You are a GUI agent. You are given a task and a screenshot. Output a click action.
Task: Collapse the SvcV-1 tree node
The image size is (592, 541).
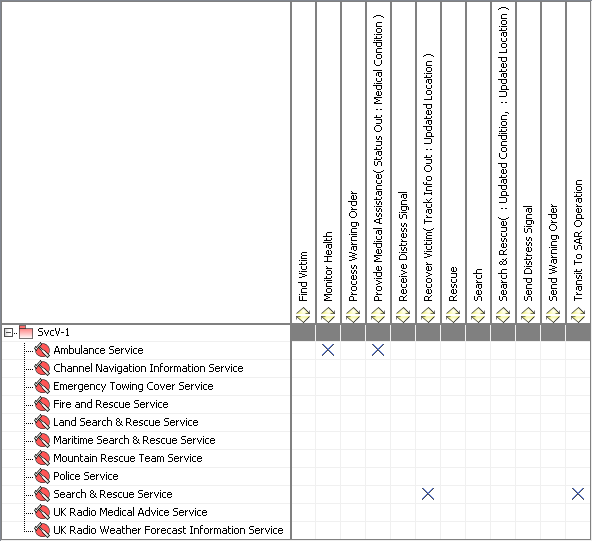click(x=8, y=333)
